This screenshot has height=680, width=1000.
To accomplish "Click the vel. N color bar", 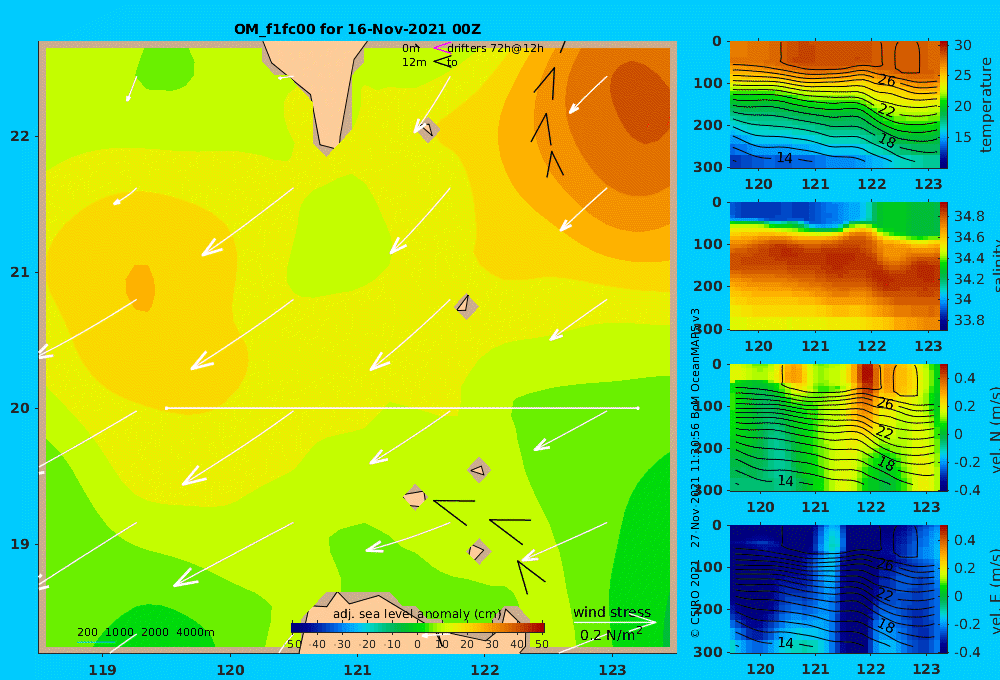I will point(943,427).
